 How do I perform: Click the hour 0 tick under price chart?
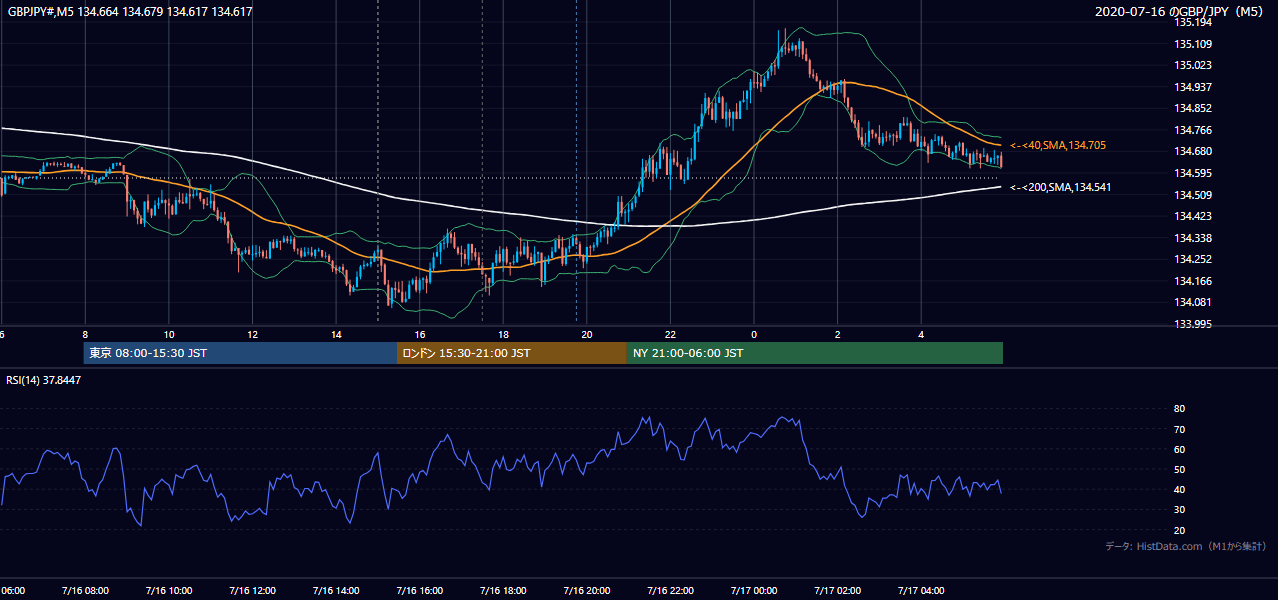[x=754, y=335]
